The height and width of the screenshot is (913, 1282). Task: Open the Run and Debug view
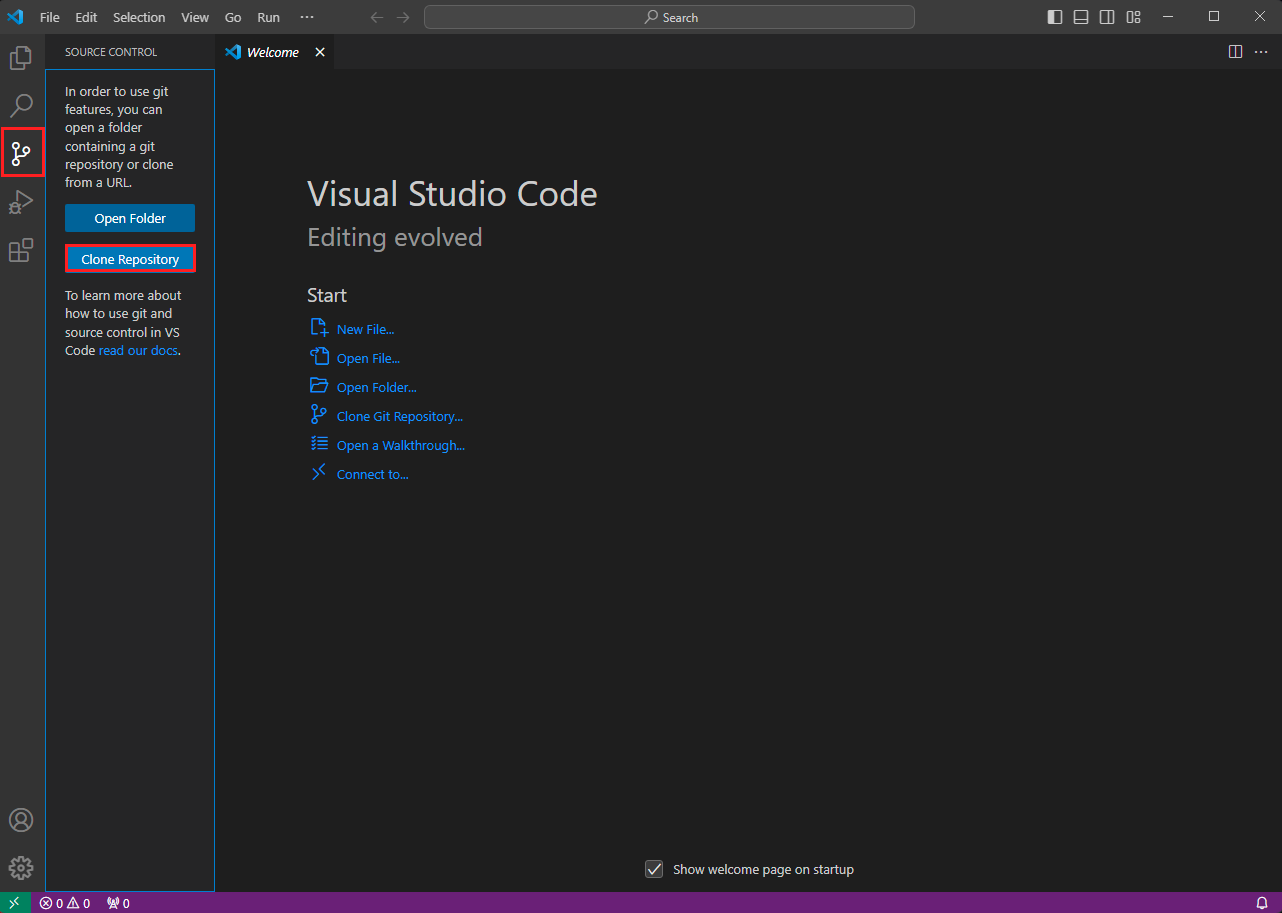click(x=21, y=202)
